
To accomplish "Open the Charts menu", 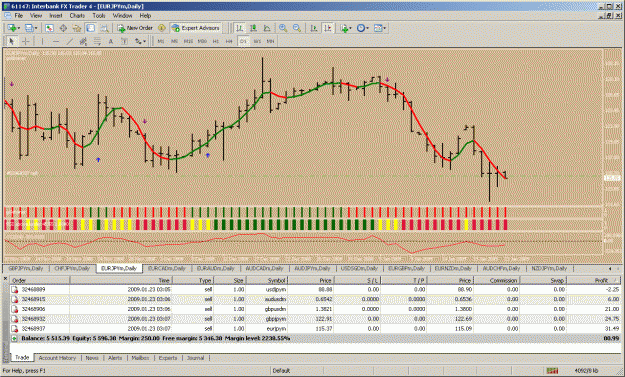I will (x=77, y=16).
